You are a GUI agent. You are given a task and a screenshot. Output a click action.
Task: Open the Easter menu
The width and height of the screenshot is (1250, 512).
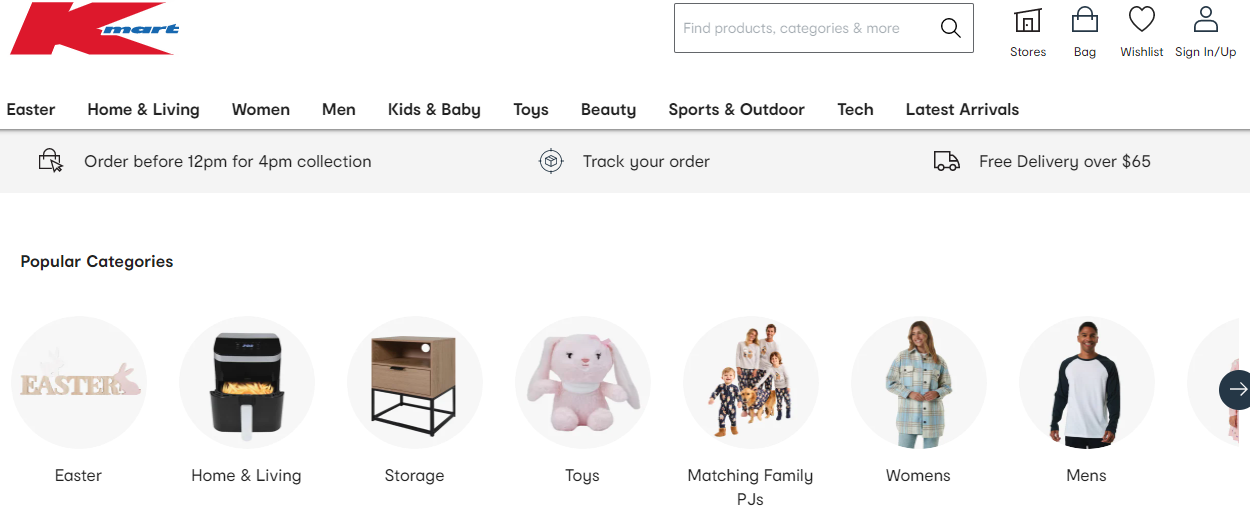31,110
